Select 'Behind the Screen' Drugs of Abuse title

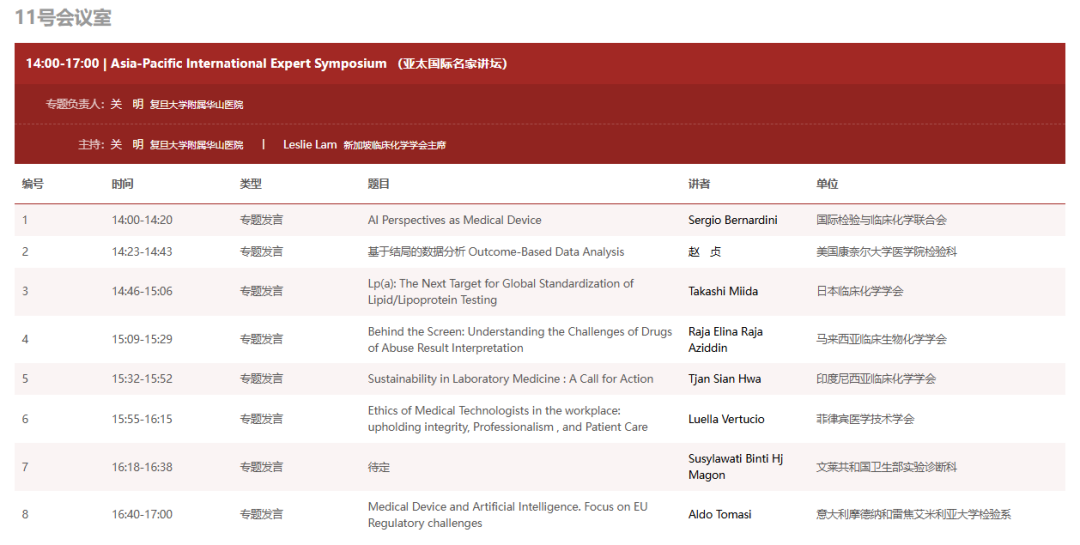point(520,340)
